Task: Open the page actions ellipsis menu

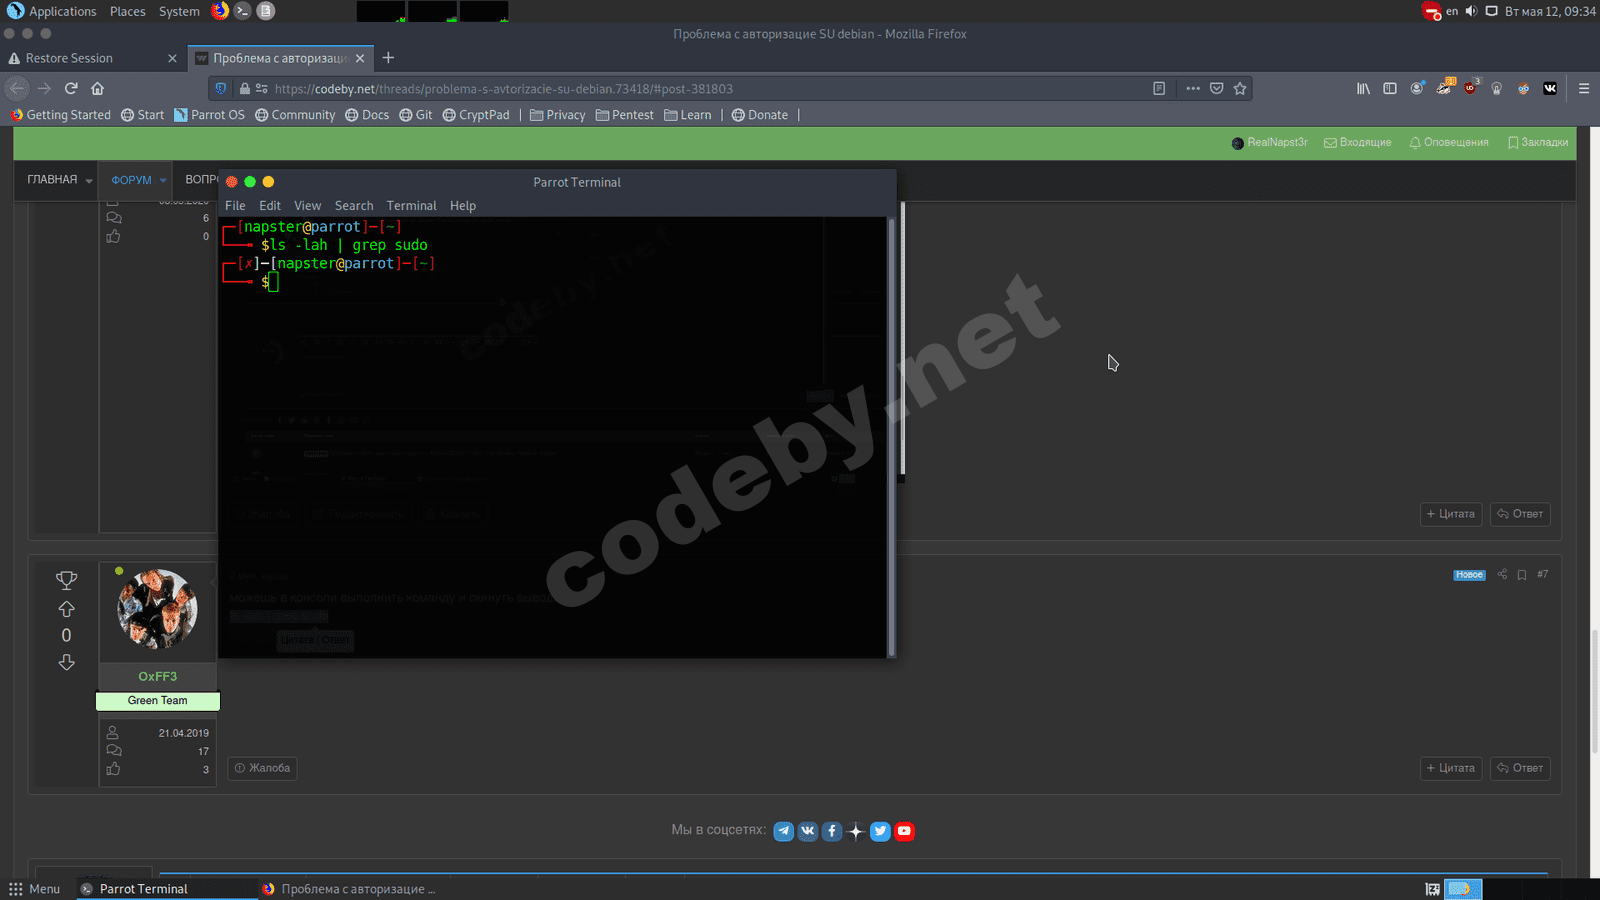Action: click(x=1193, y=88)
